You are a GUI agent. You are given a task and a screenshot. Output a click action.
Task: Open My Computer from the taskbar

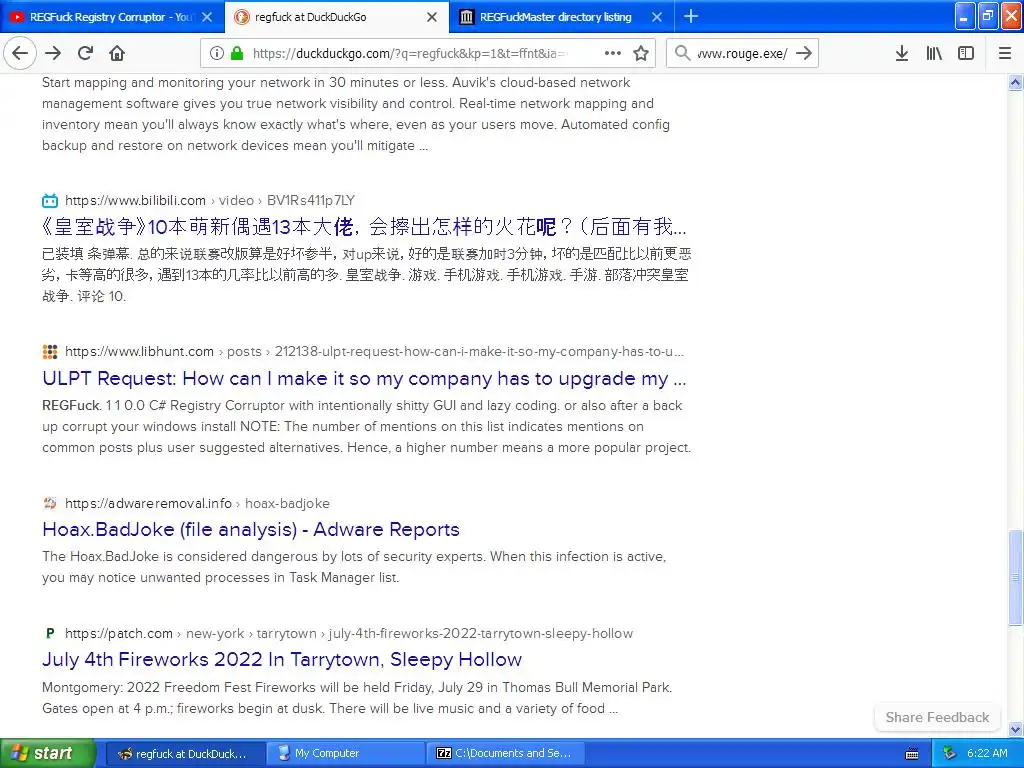pos(345,754)
